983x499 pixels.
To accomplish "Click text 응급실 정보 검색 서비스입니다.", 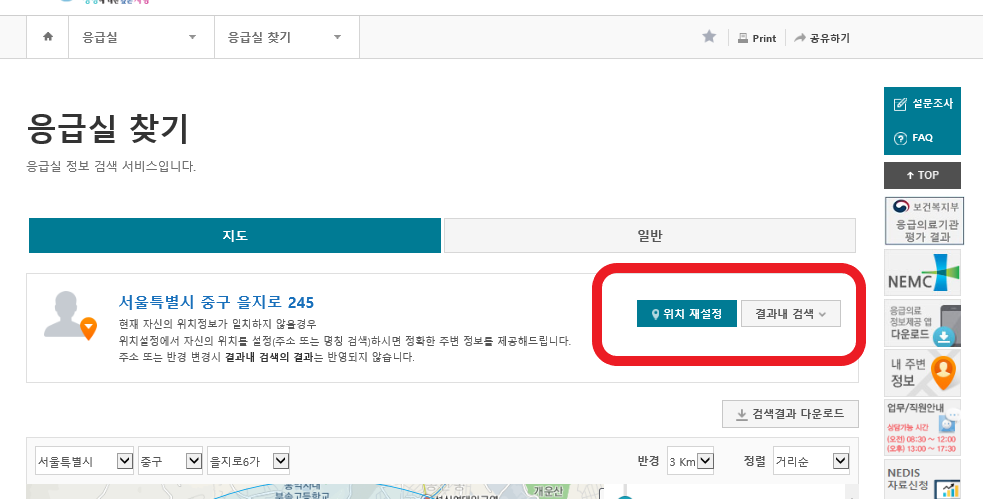I will coord(111,167).
